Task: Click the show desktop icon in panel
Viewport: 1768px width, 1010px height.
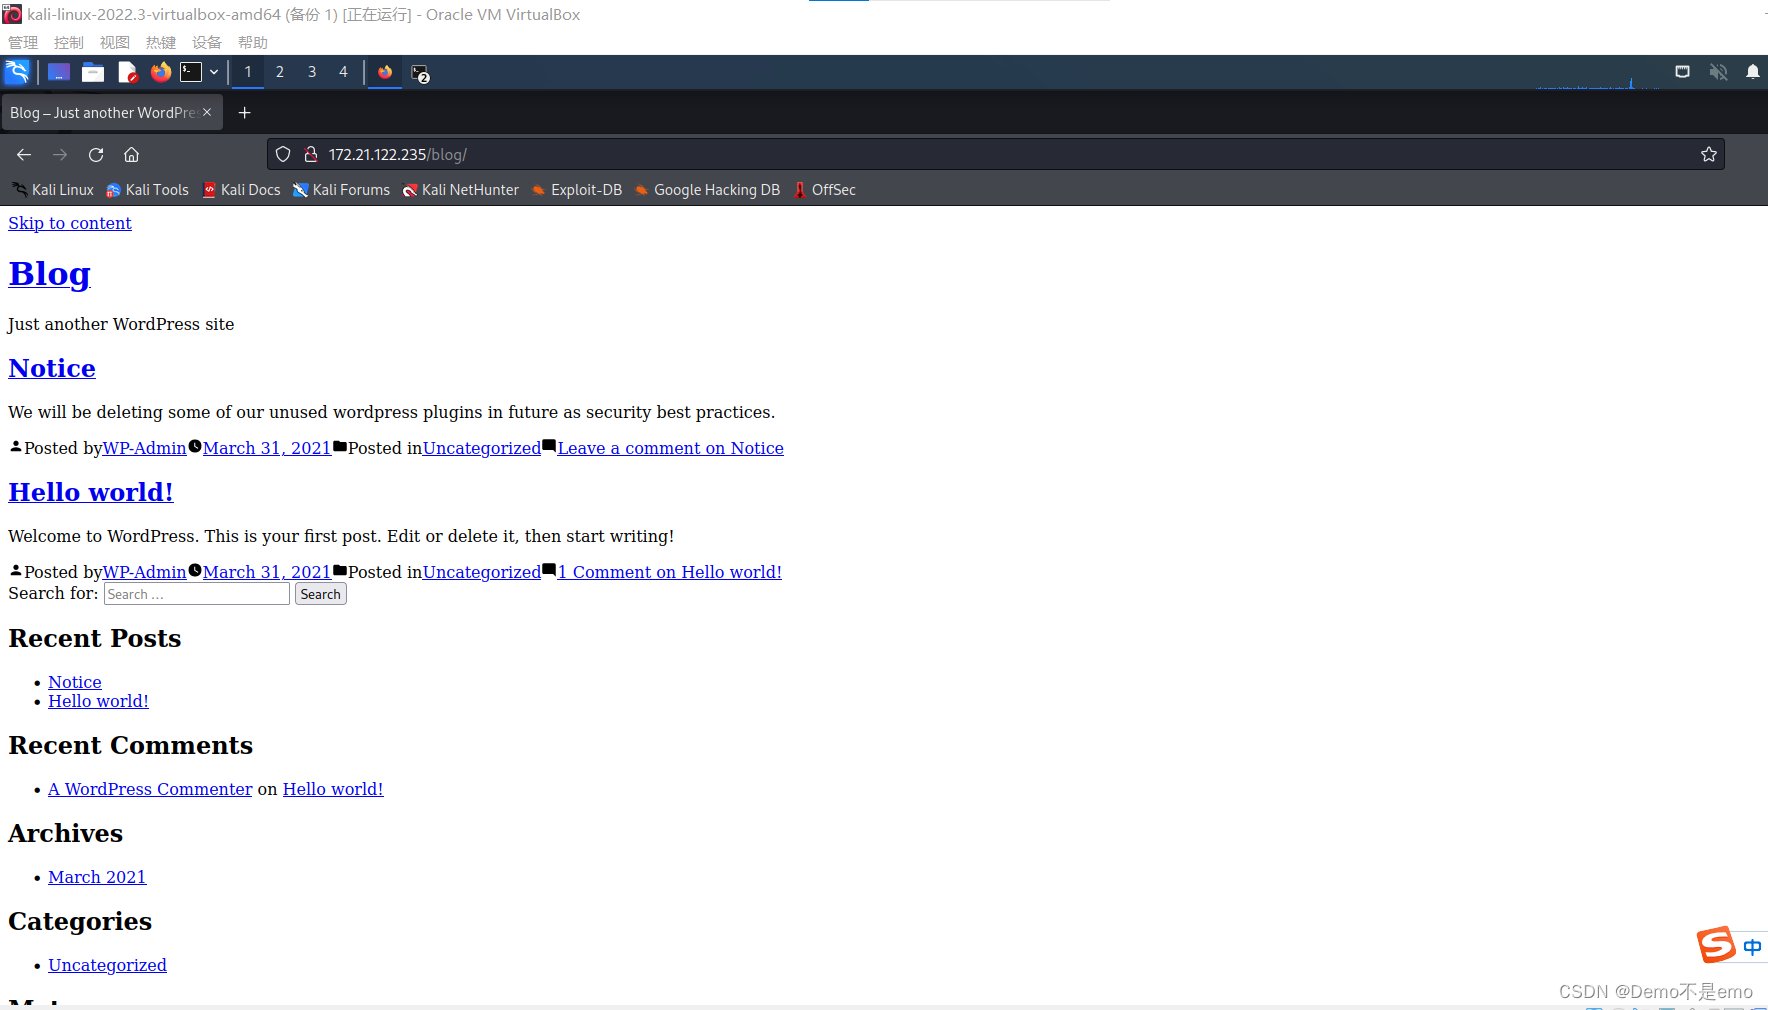Action: coord(59,72)
